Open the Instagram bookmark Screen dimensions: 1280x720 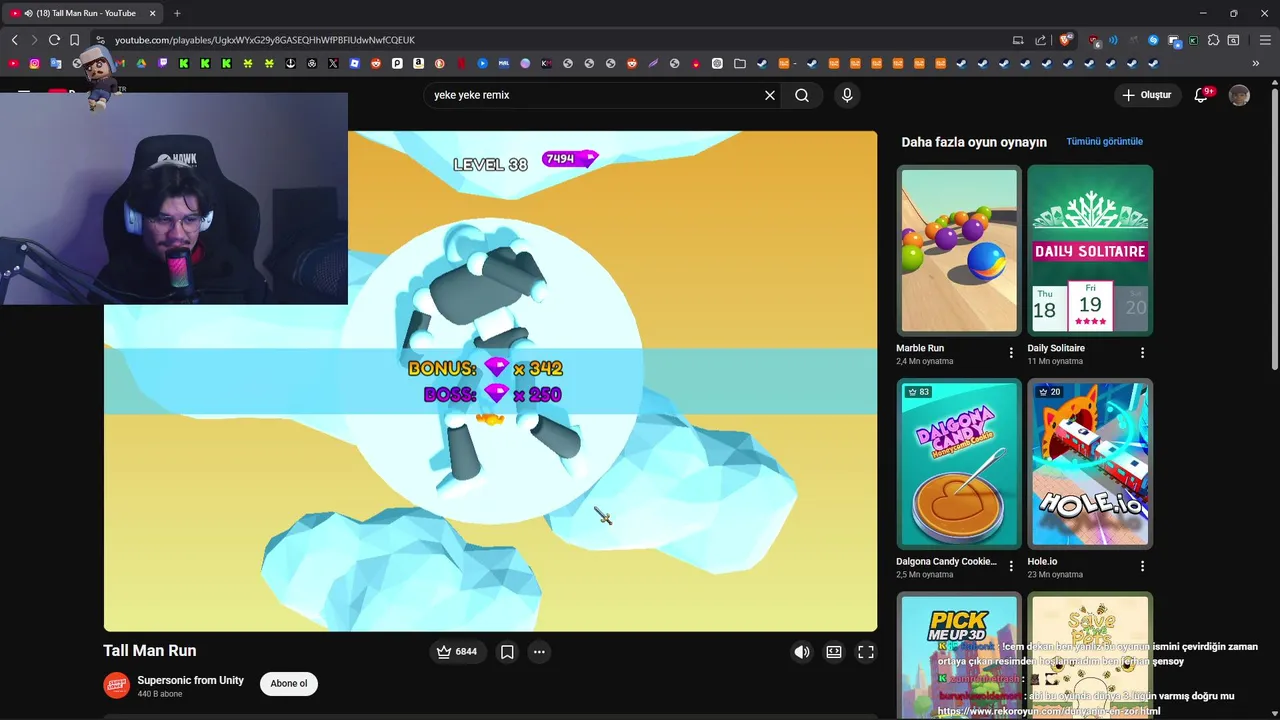click(35, 63)
